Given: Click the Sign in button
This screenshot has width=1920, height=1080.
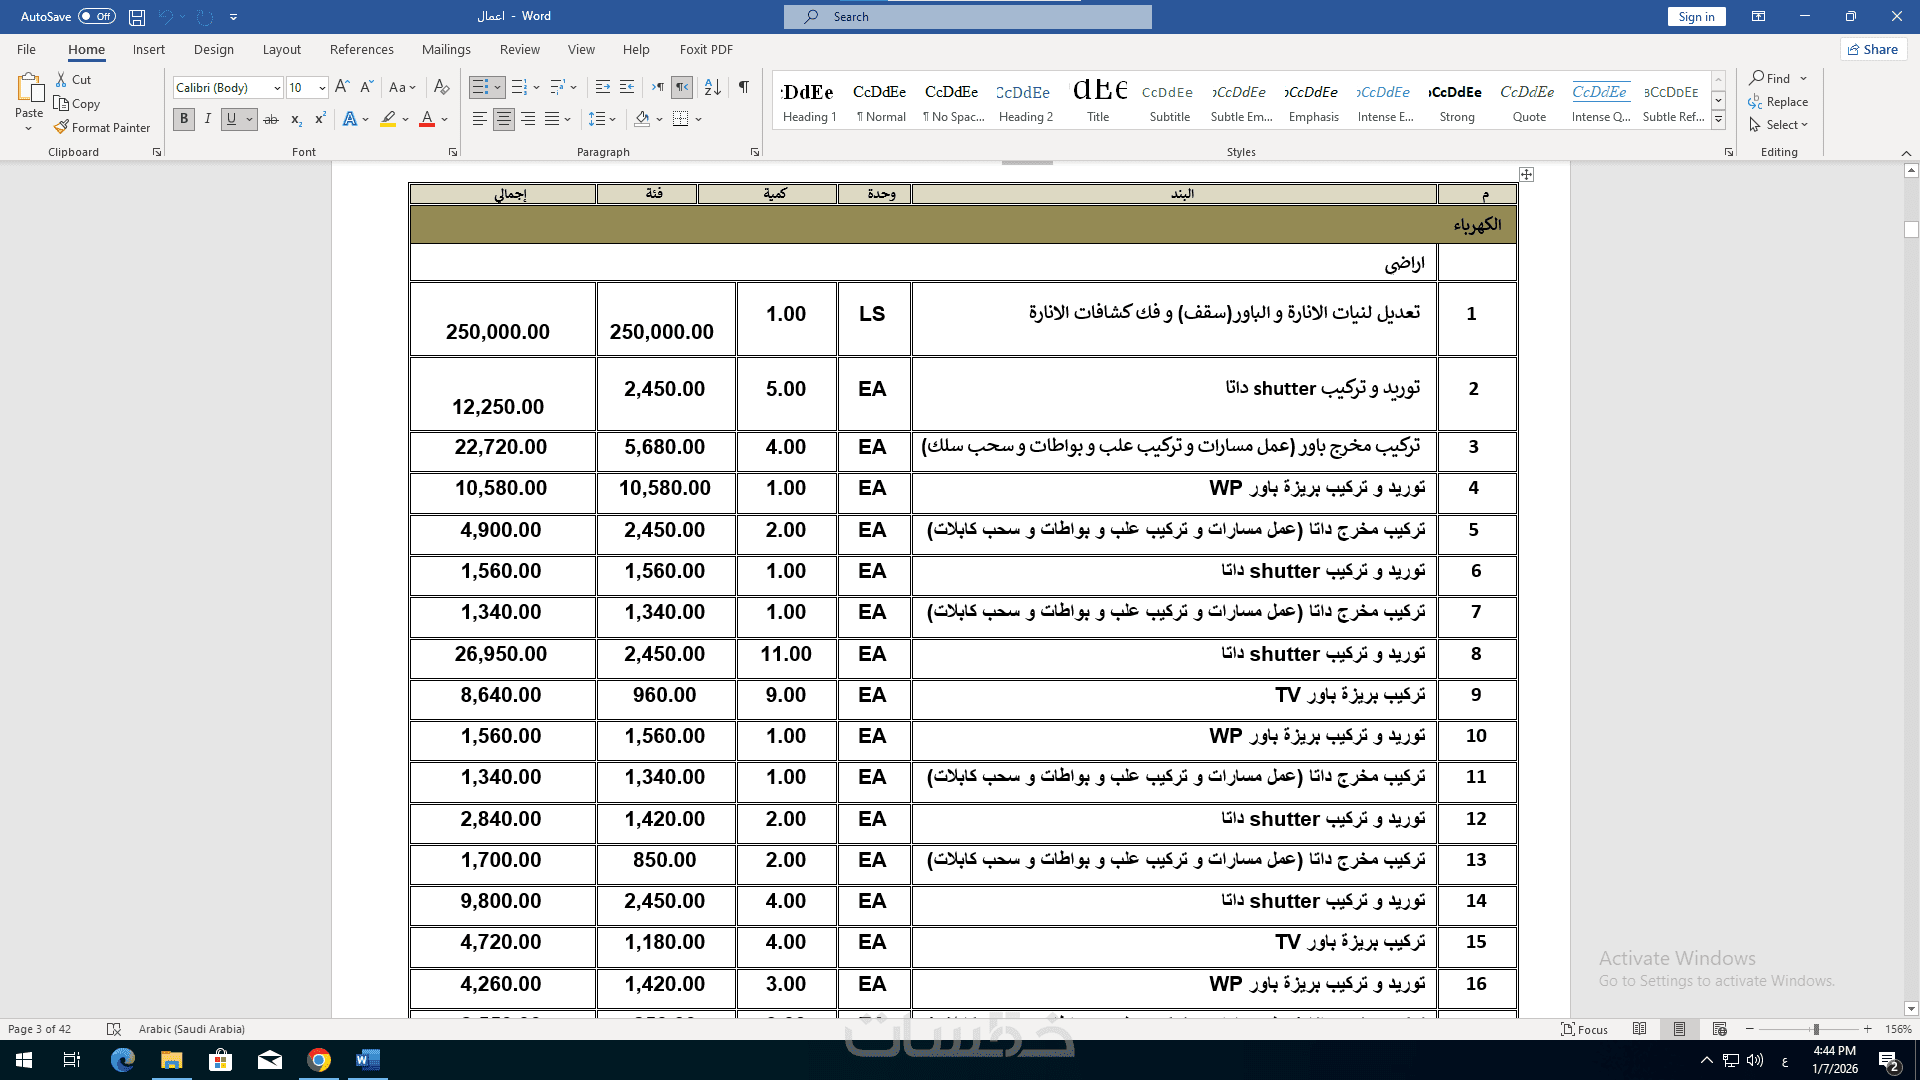Looking at the screenshot, I should [1696, 17].
